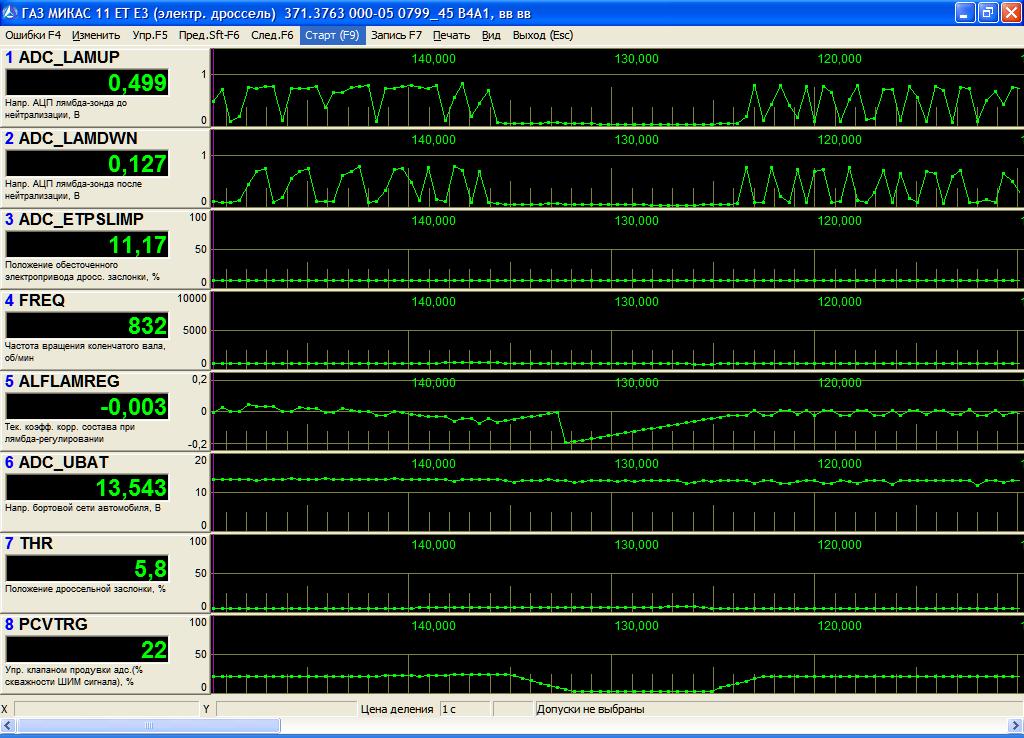
Task: Go to previous page with Пред.Sft-F6
Action: coord(209,35)
